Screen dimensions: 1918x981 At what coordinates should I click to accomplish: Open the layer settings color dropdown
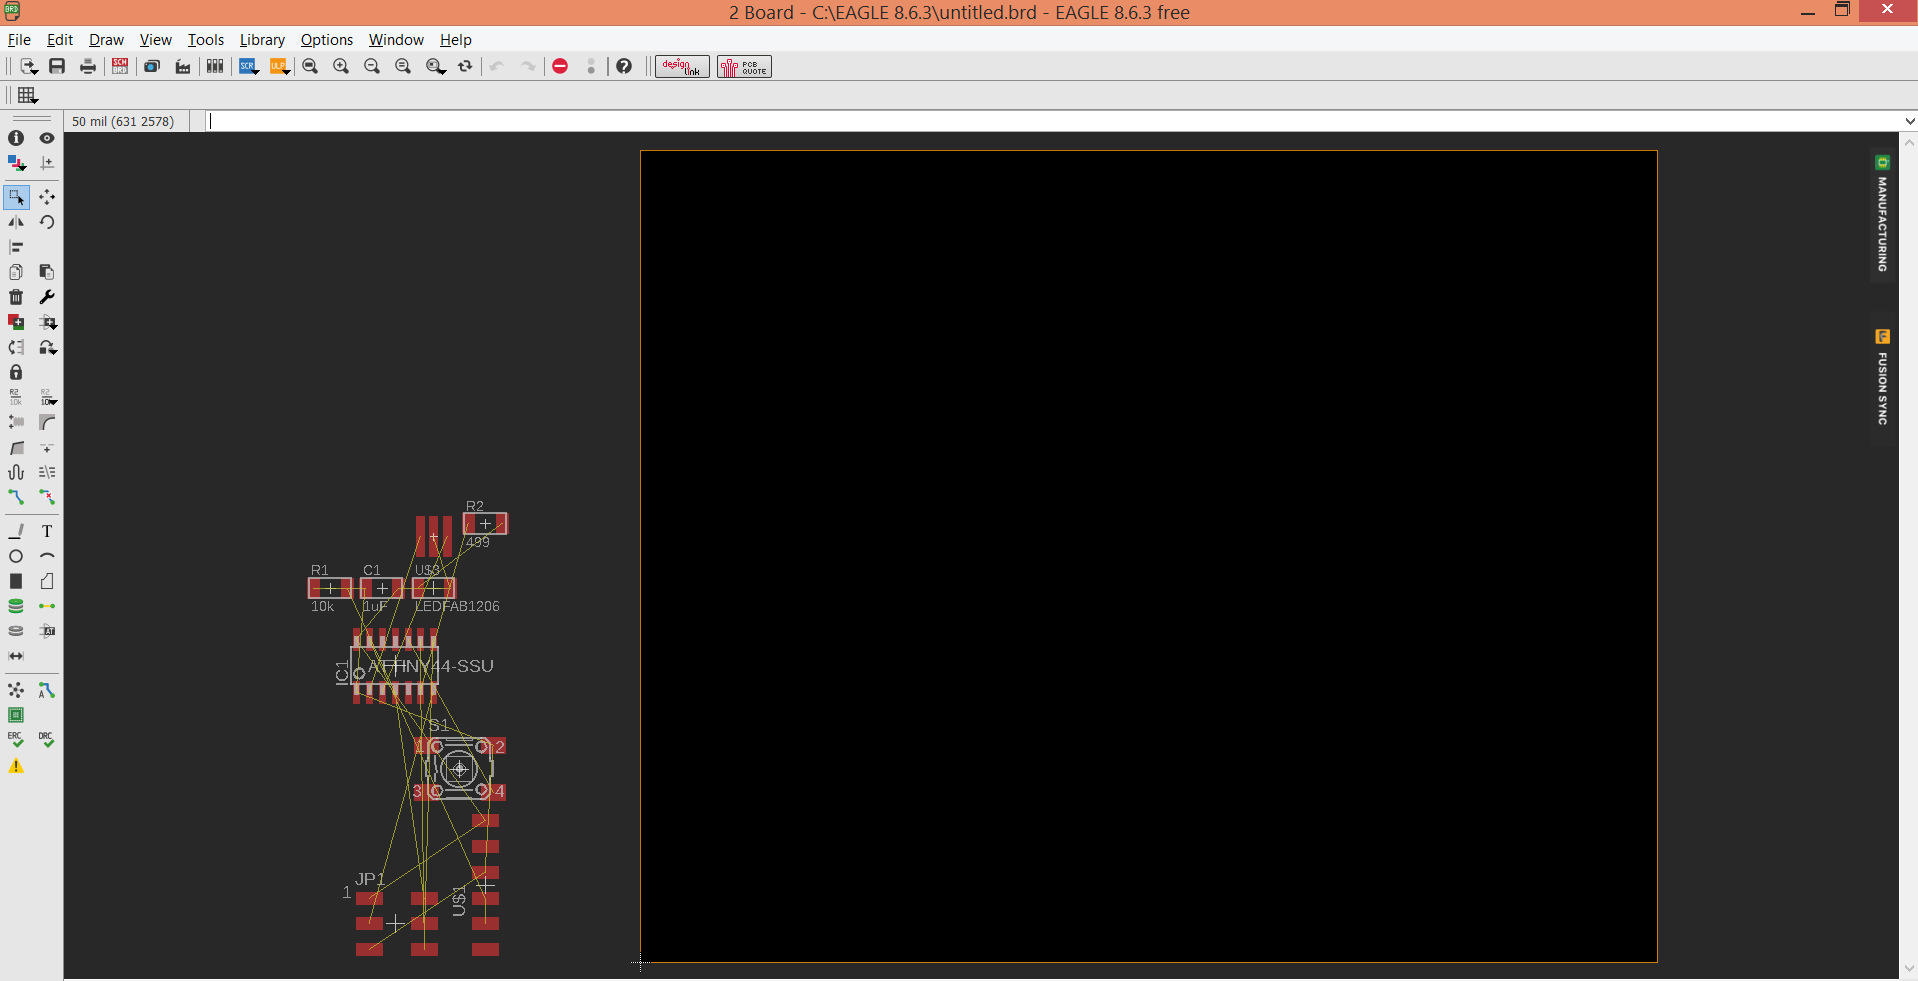pos(17,163)
